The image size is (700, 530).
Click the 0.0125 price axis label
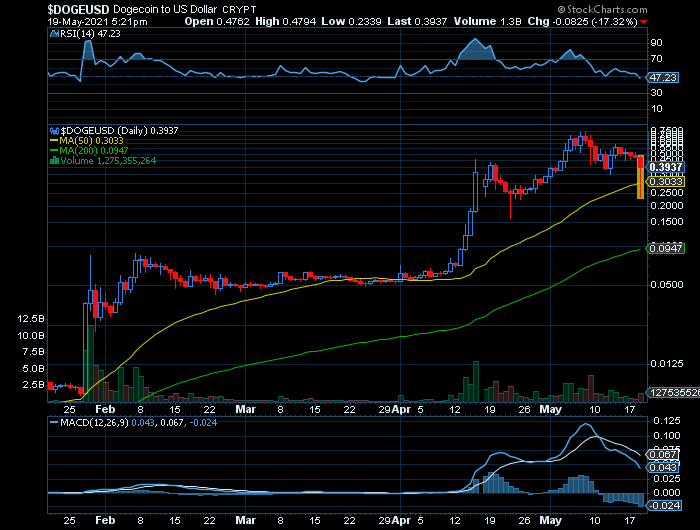click(x=667, y=364)
